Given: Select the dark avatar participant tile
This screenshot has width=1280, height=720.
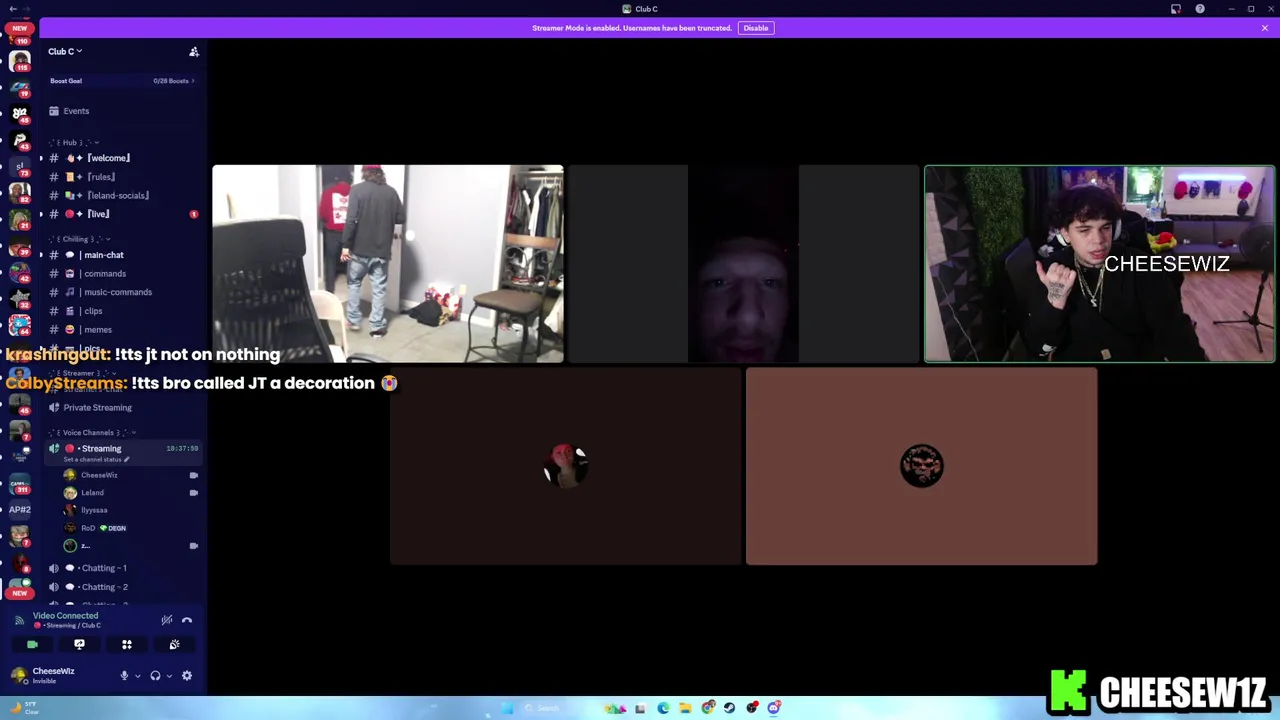Looking at the screenshot, I should coord(565,466).
